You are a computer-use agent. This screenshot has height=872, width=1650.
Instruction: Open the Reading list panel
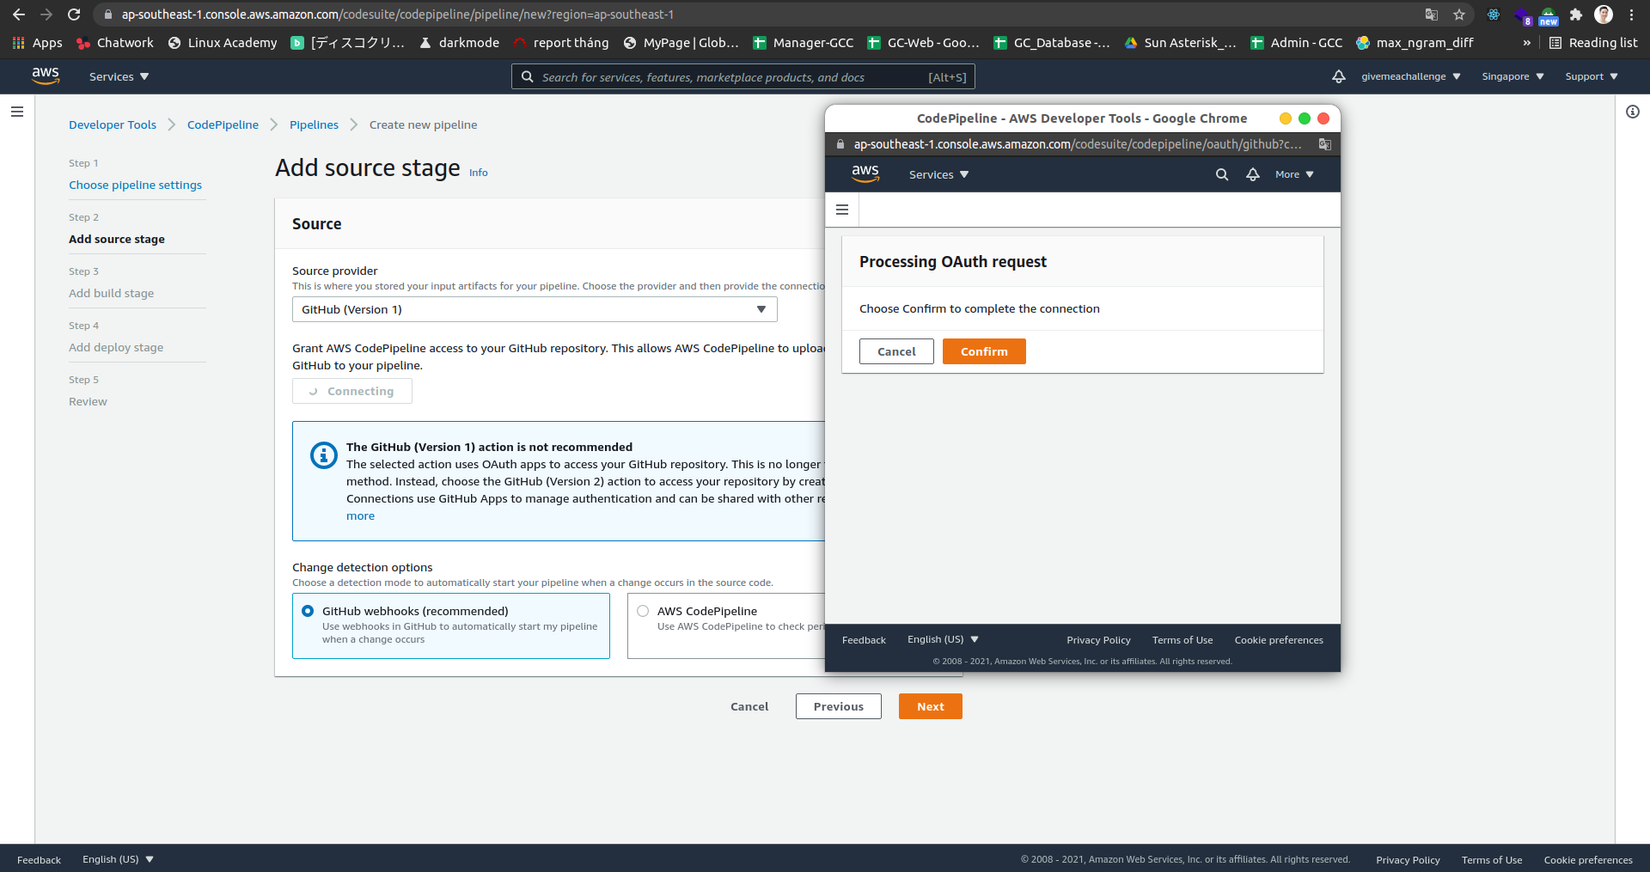(1593, 43)
